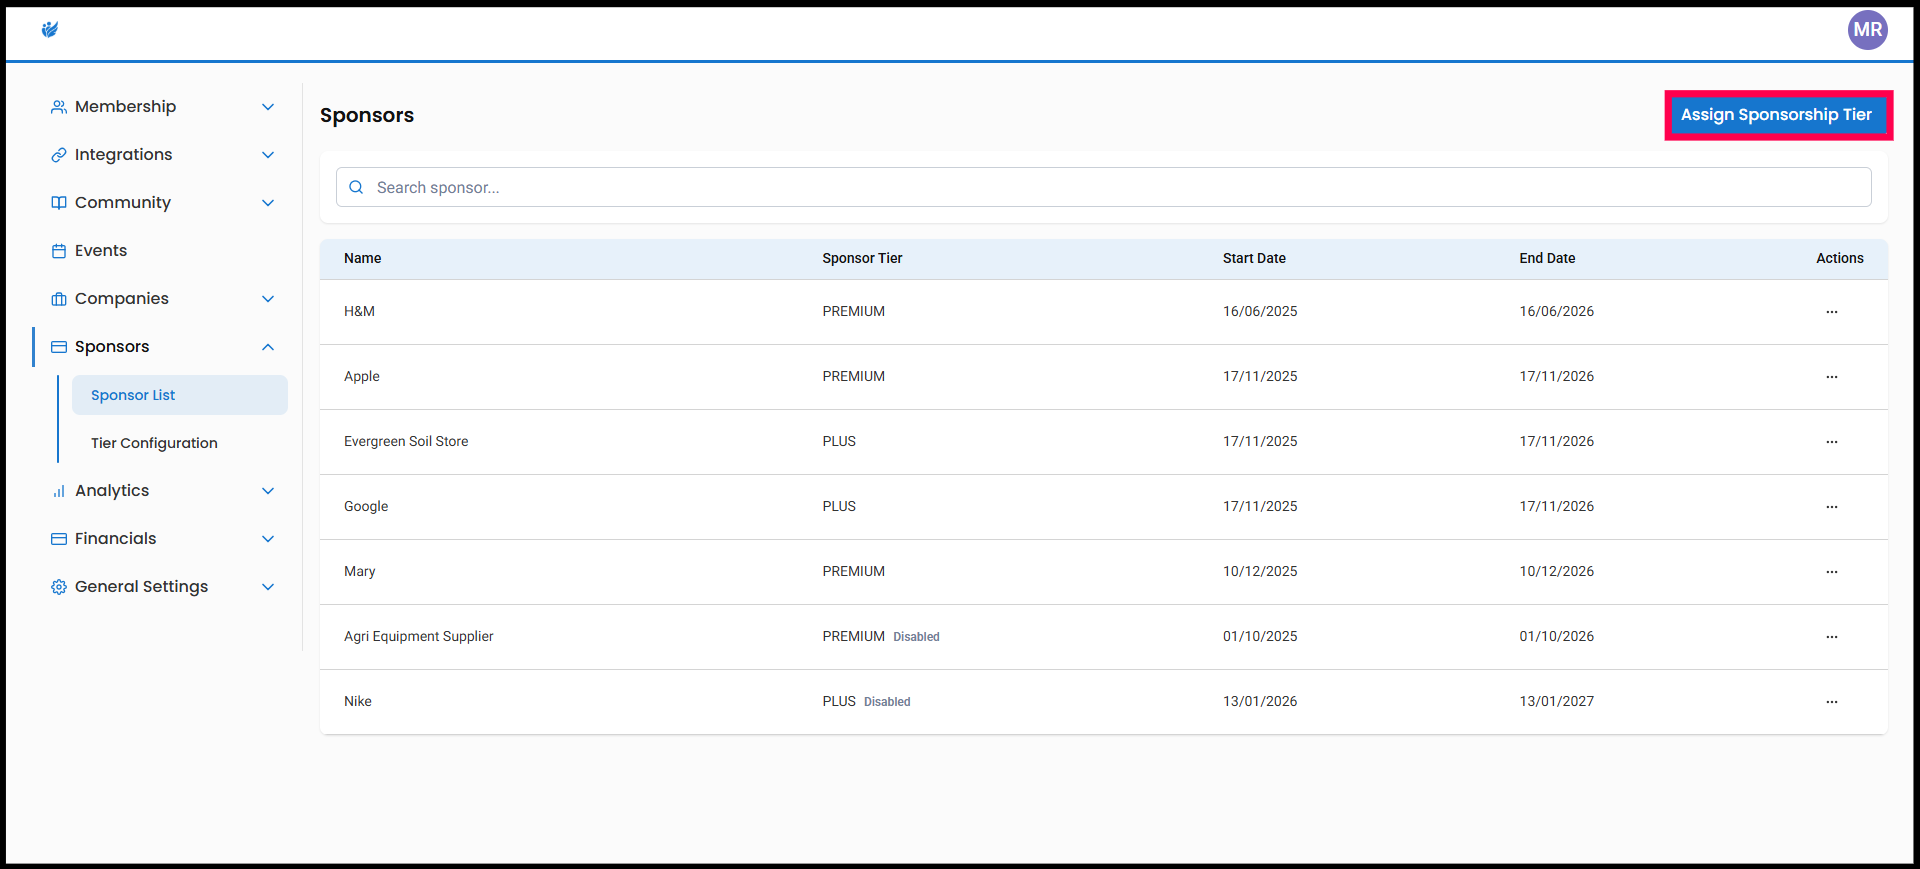Open the actions menu for the H&M row
Viewport: 1920px width, 869px height.
point(1831,312)
